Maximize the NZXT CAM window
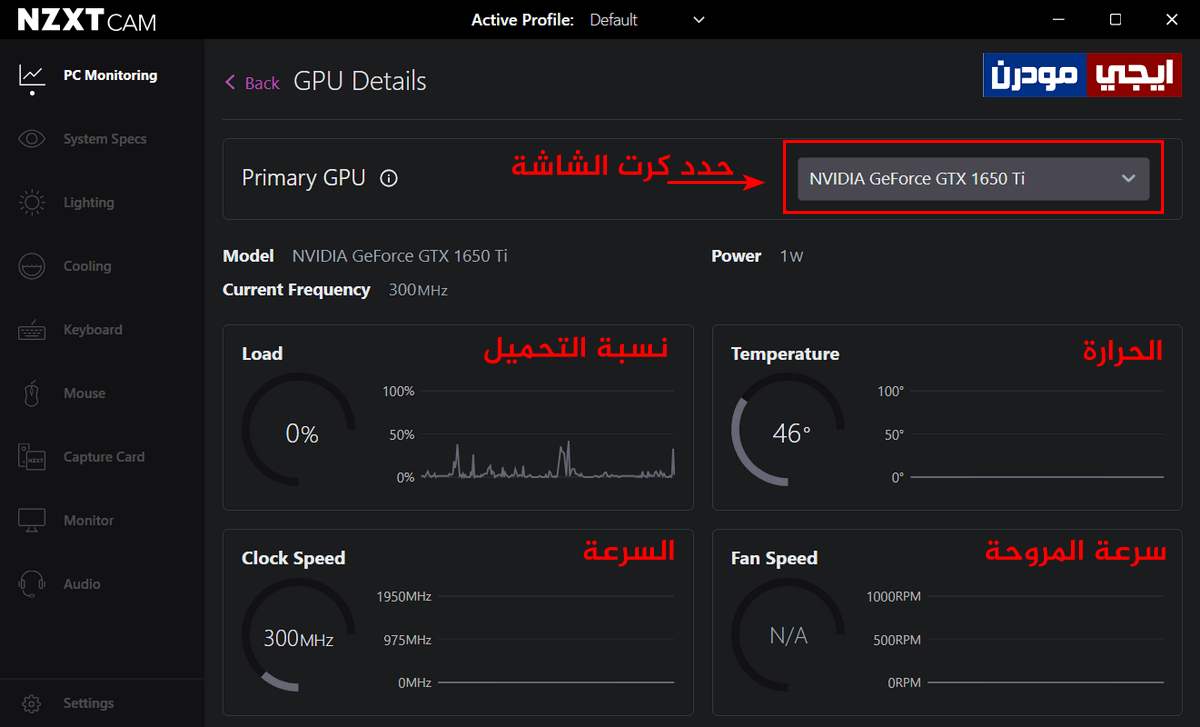 pyautogui.click(x=1115, y=19)
